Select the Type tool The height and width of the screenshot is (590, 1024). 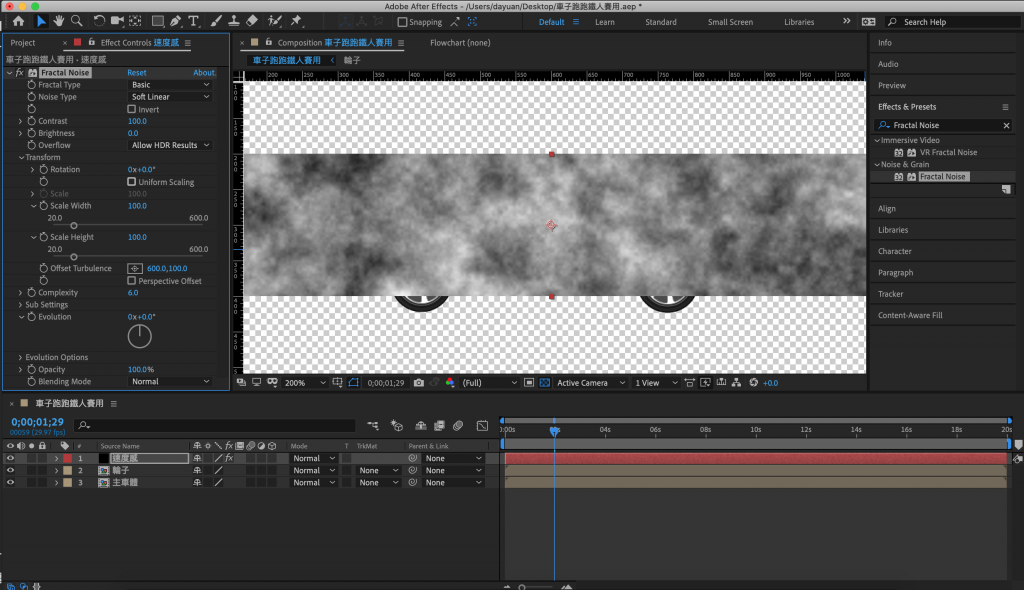(x=193, y=21)
